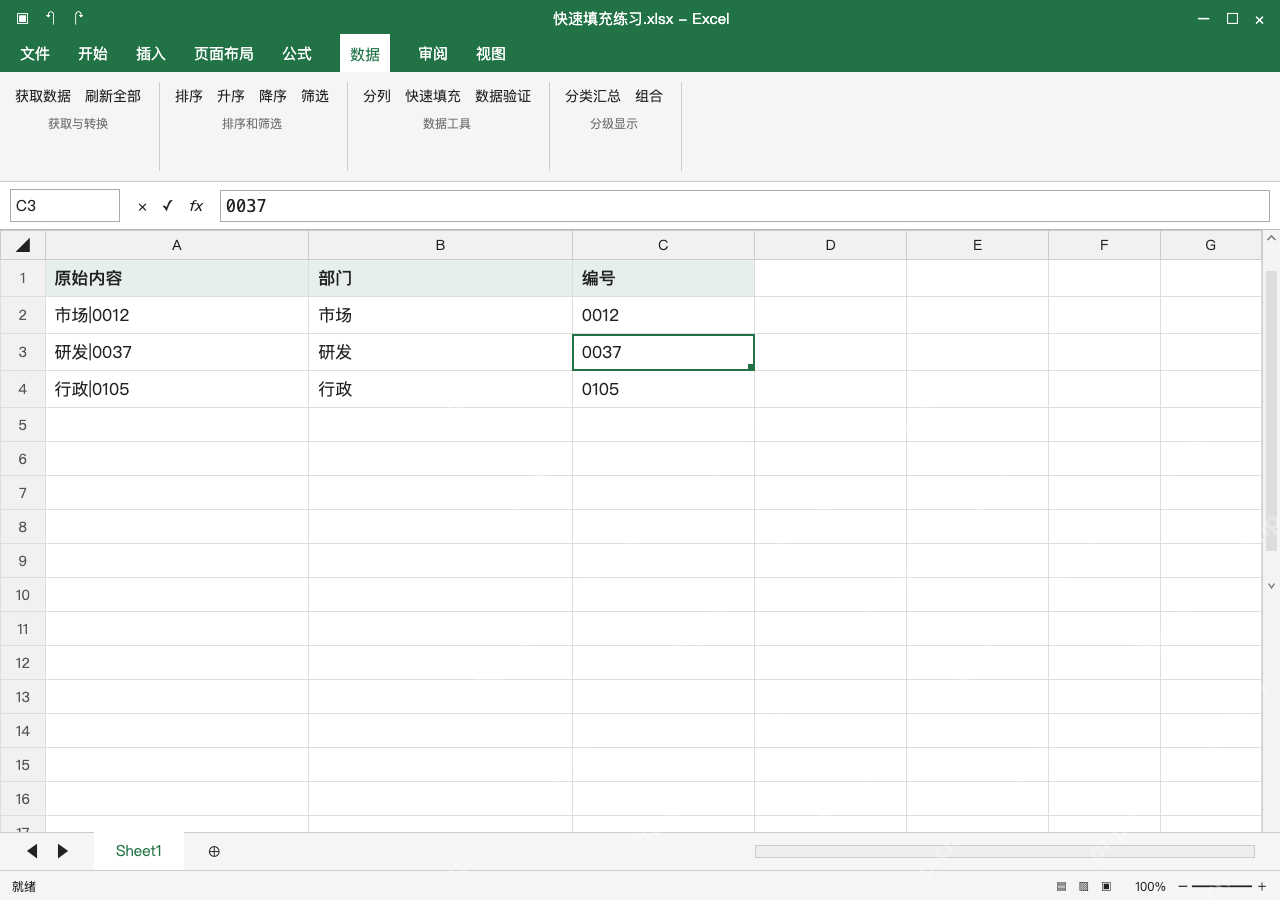Click the 分列 button

click(377, 96)
